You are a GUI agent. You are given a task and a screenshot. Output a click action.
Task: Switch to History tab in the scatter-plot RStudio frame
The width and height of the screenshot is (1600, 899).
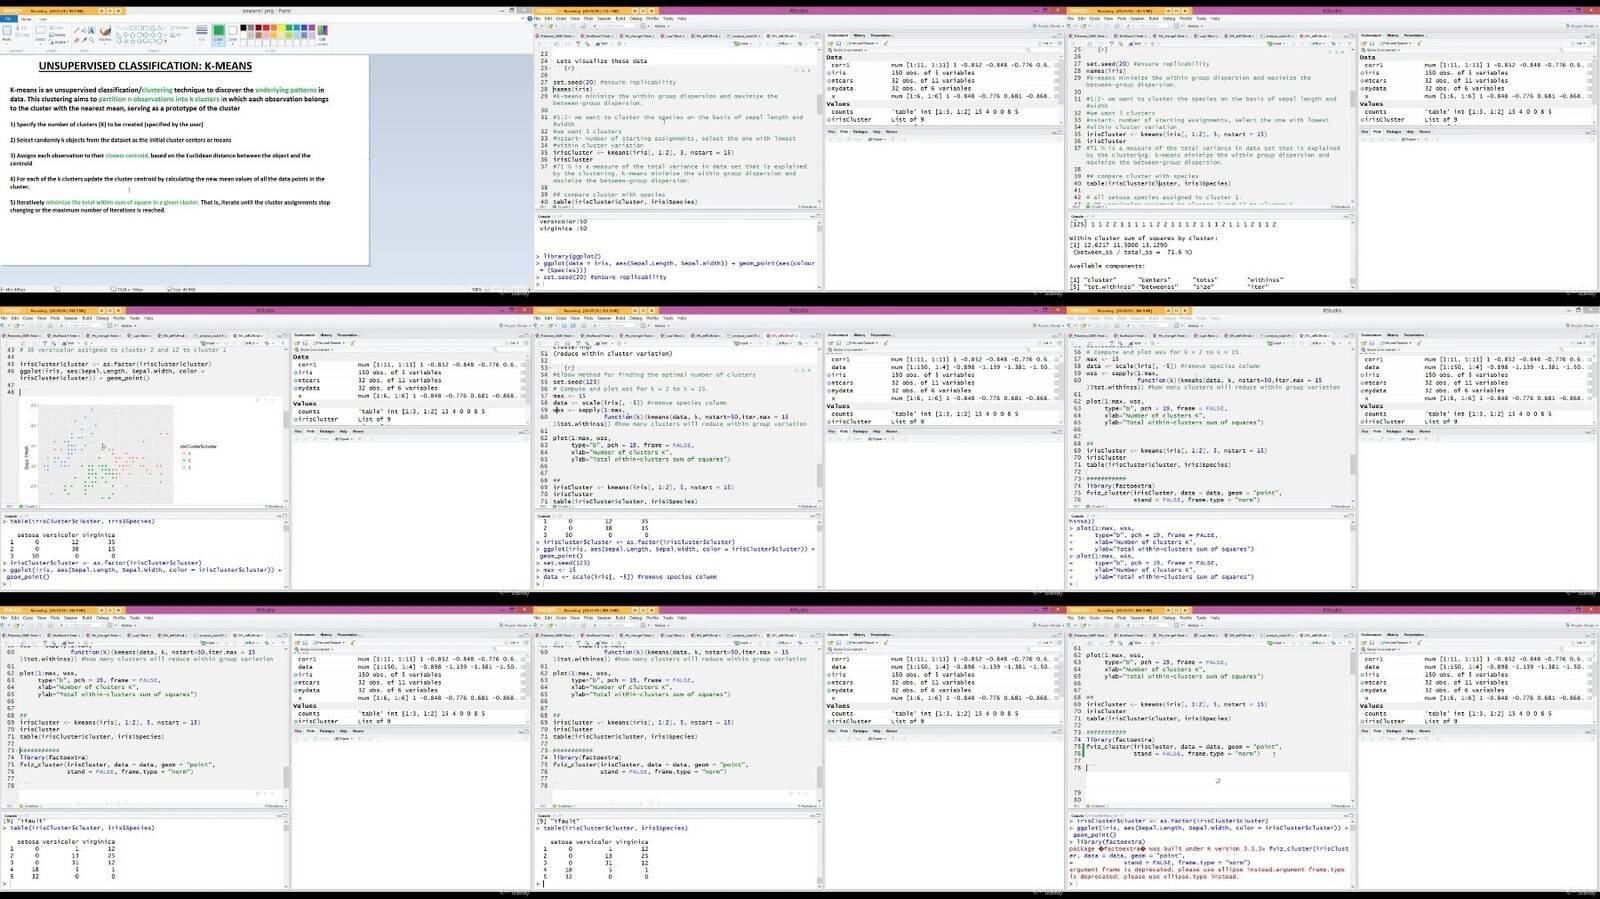pos(326,335)
